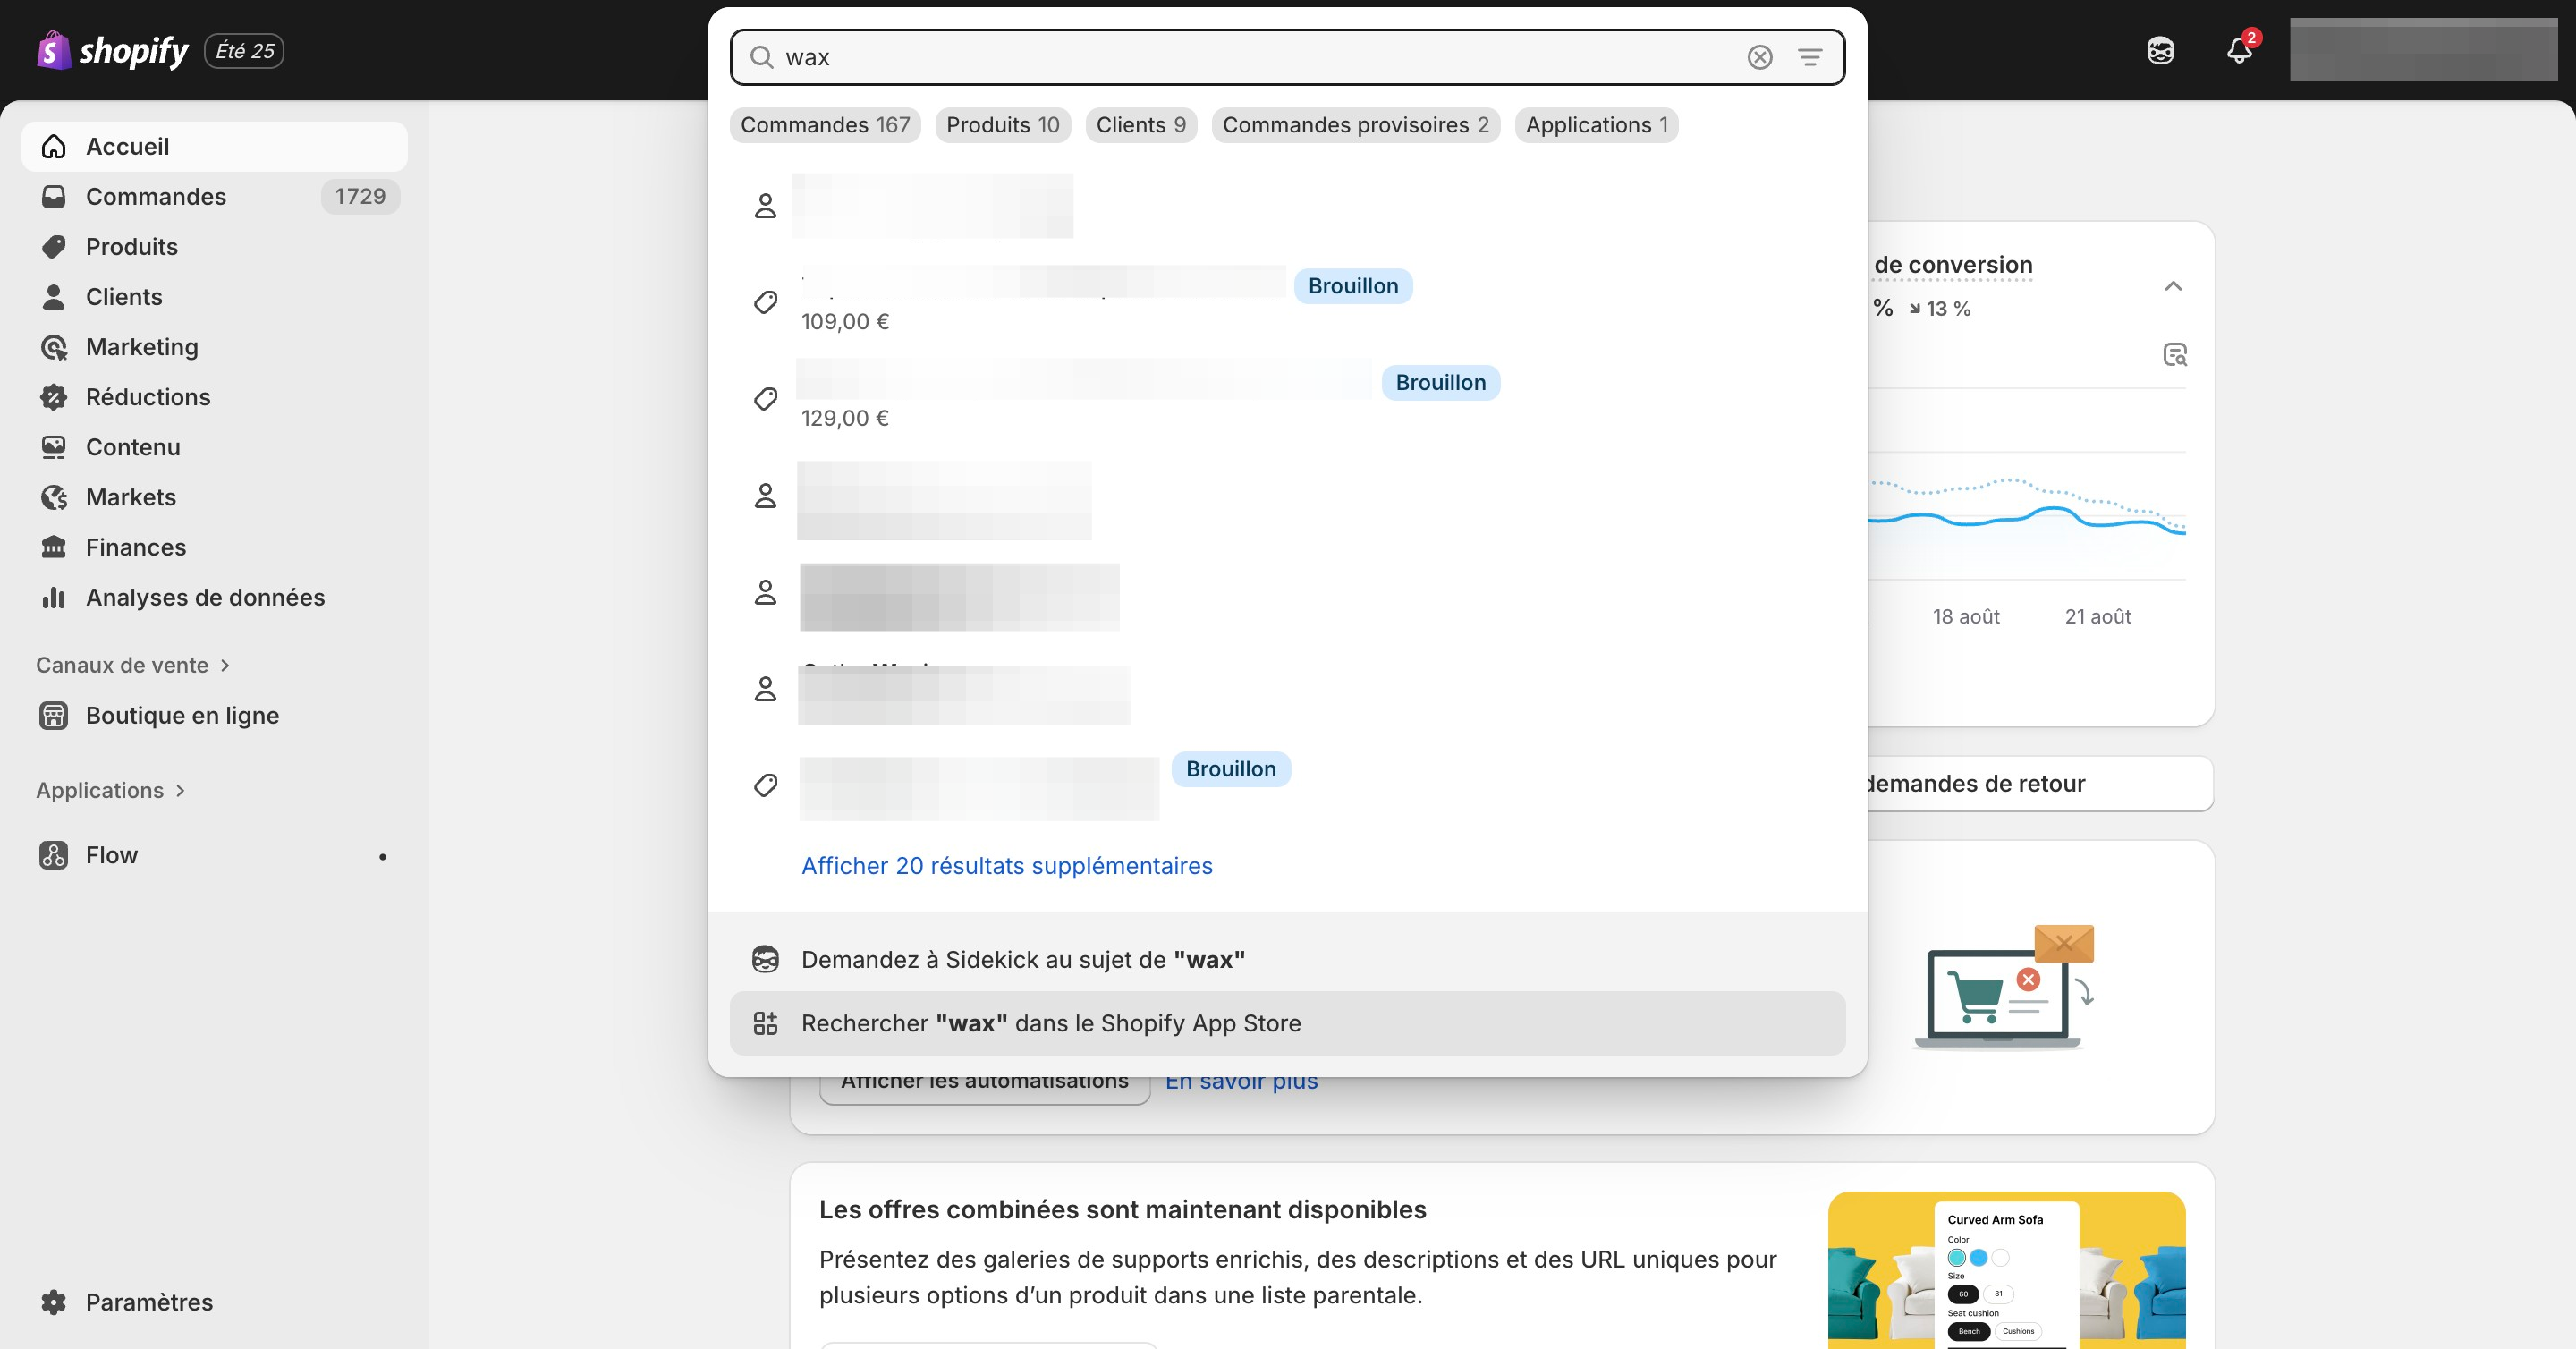Click the Contenu image icon

(x=54, y=447)
